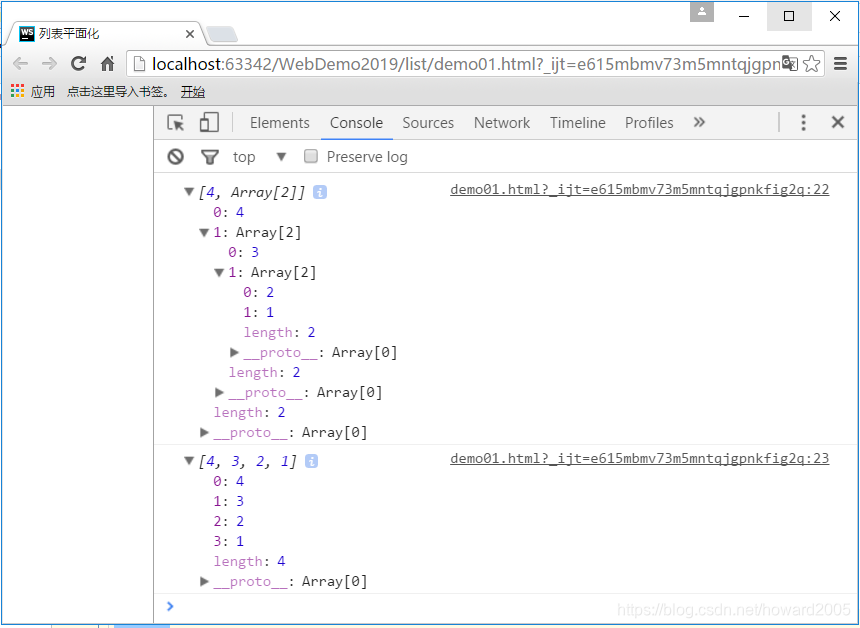Bookmark page with star icon
Screen dimensions: 860x628
tap(812, 64)
